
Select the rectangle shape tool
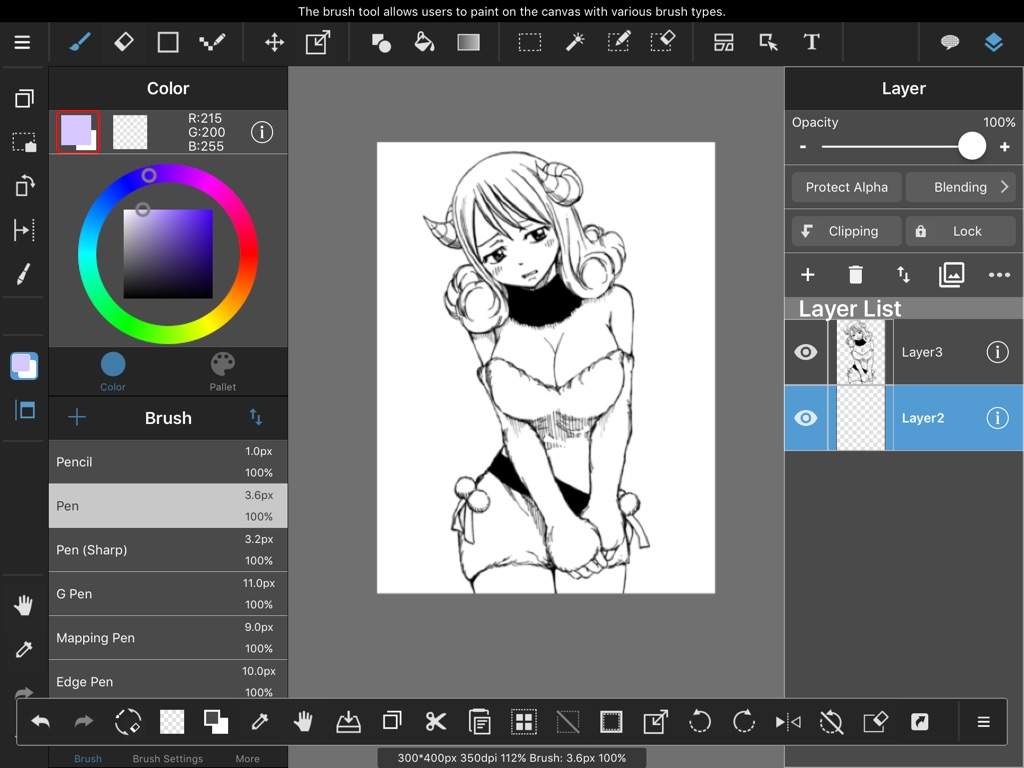168,42
